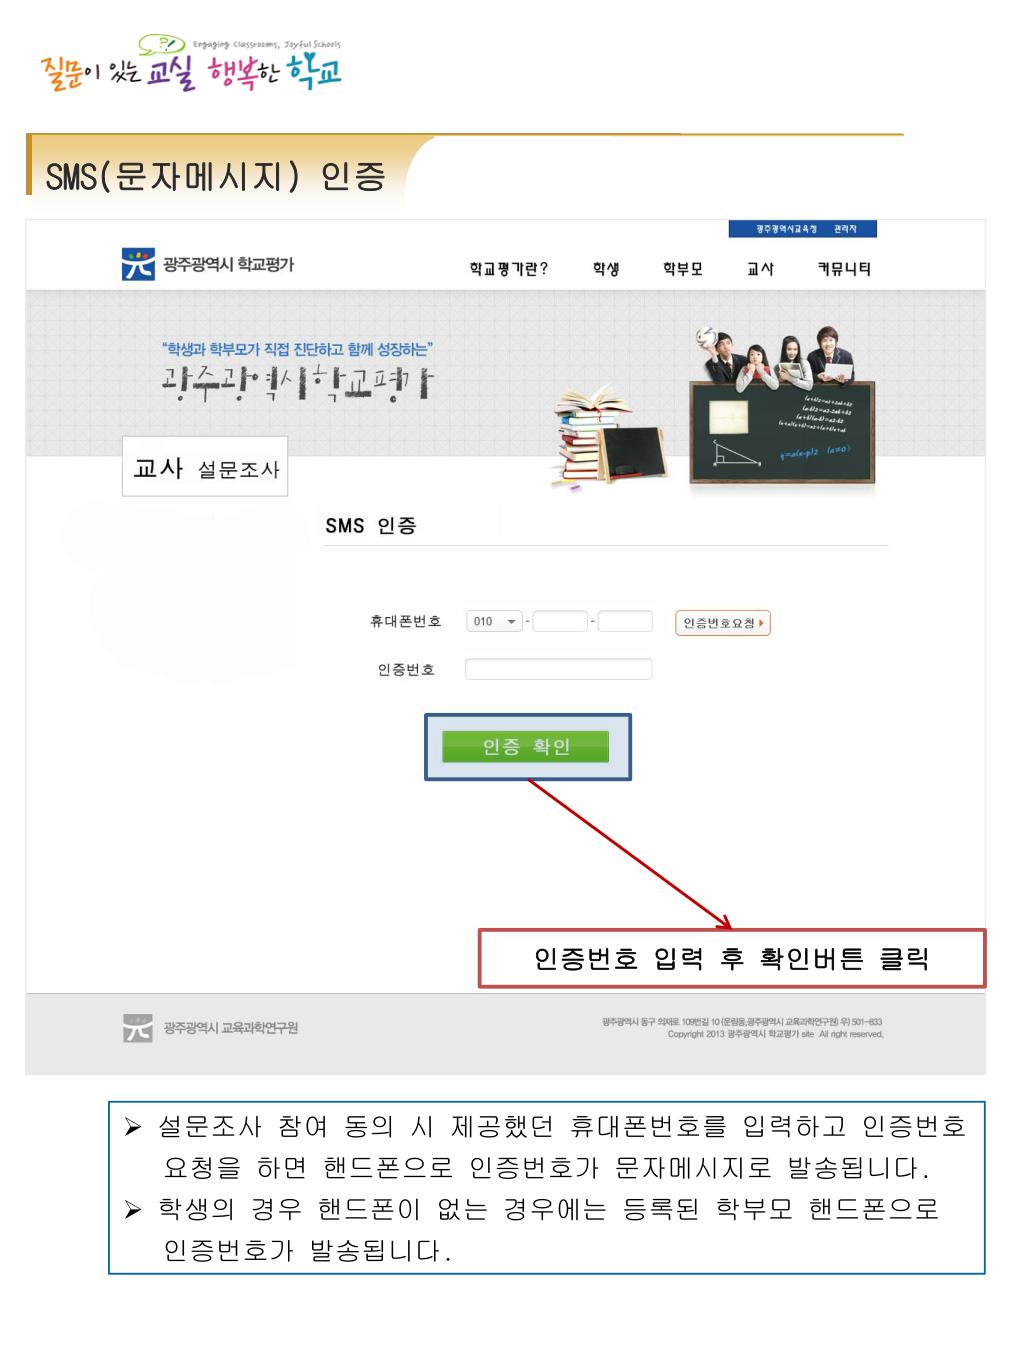Expand the 010 phone prefix dropdown
This screenshot has width=1024, height=1365.
[494, 622]
